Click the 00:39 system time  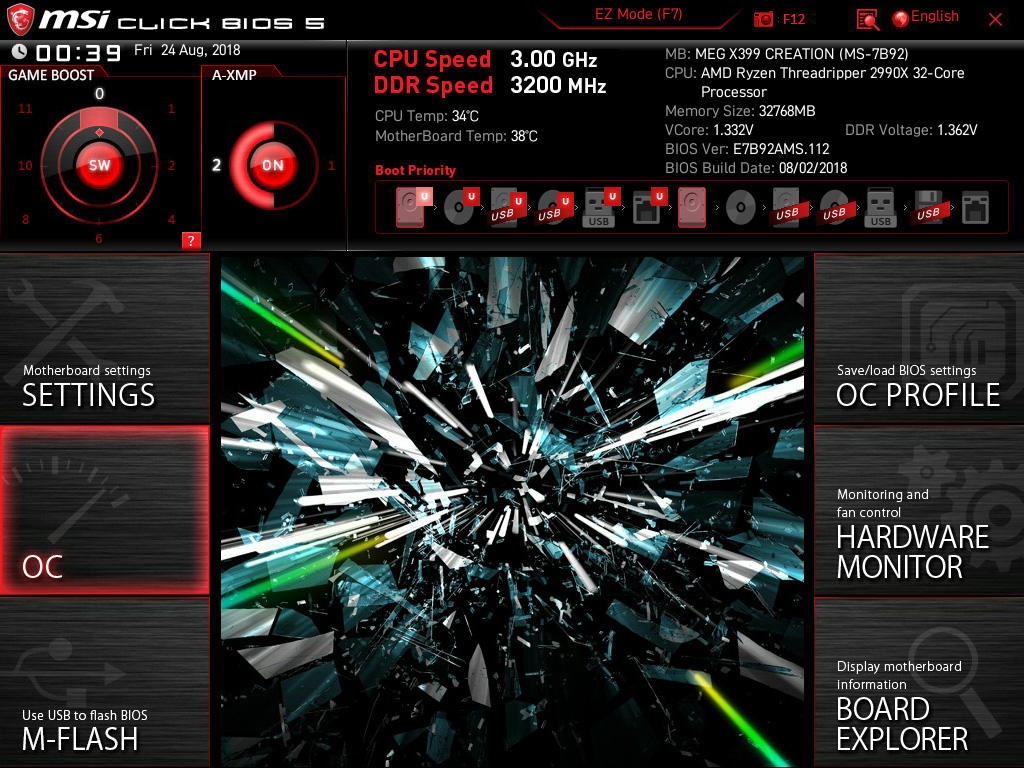coord(78,53)
